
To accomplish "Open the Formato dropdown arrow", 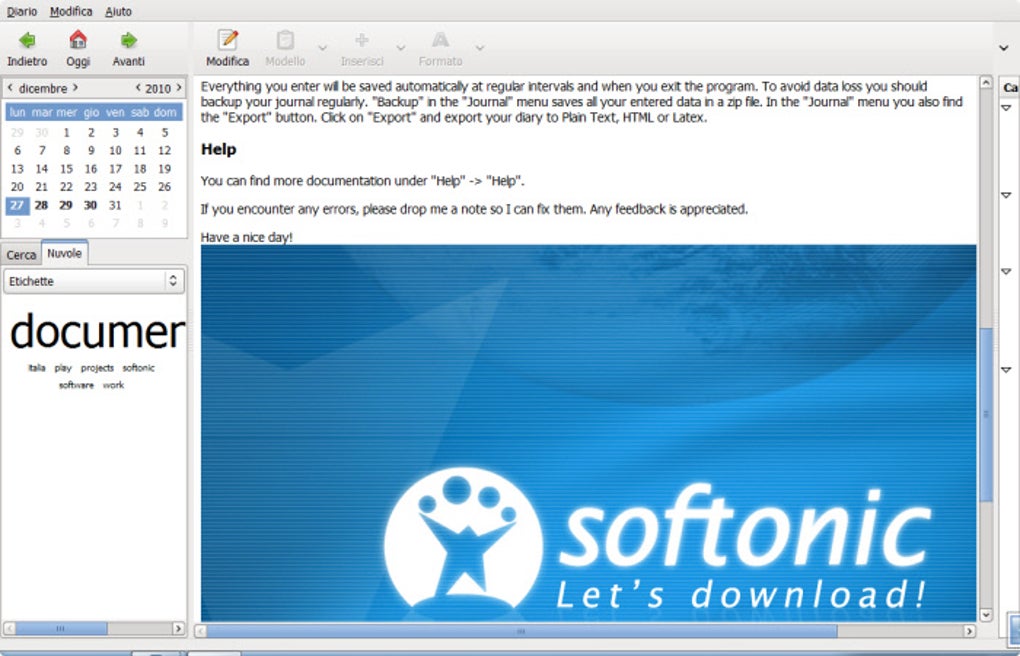I will click(x=479, y=48).
